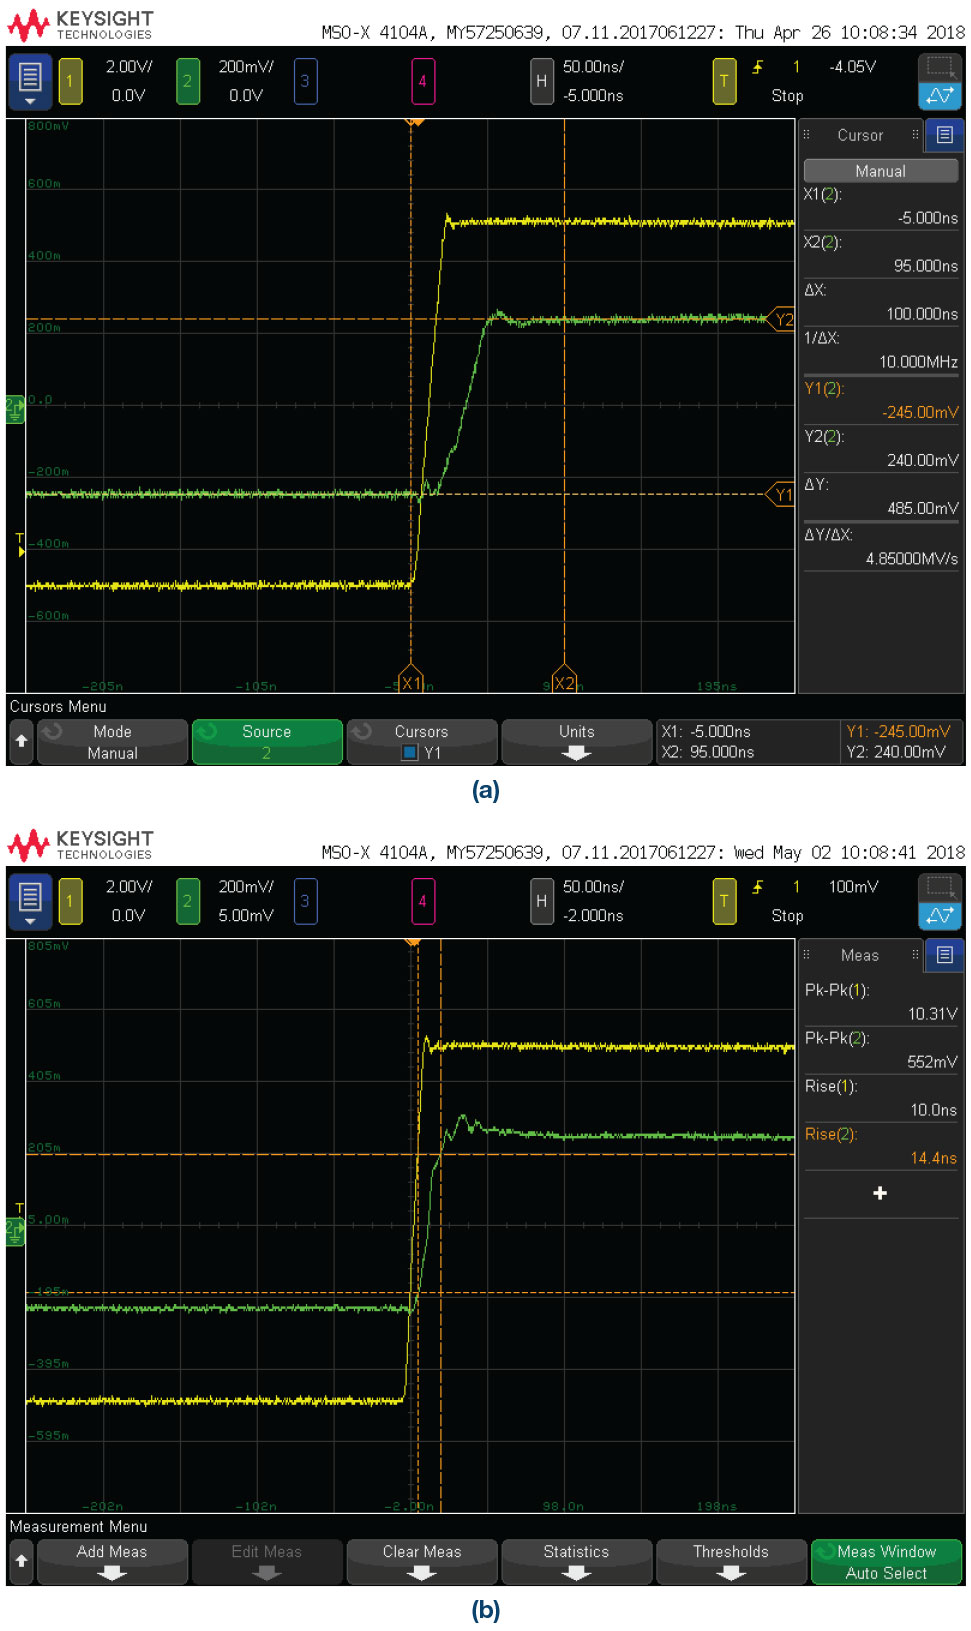Screen dimensions: 971x1631
Task: Expand the Units softkey menu
Action: click(577, 742)
